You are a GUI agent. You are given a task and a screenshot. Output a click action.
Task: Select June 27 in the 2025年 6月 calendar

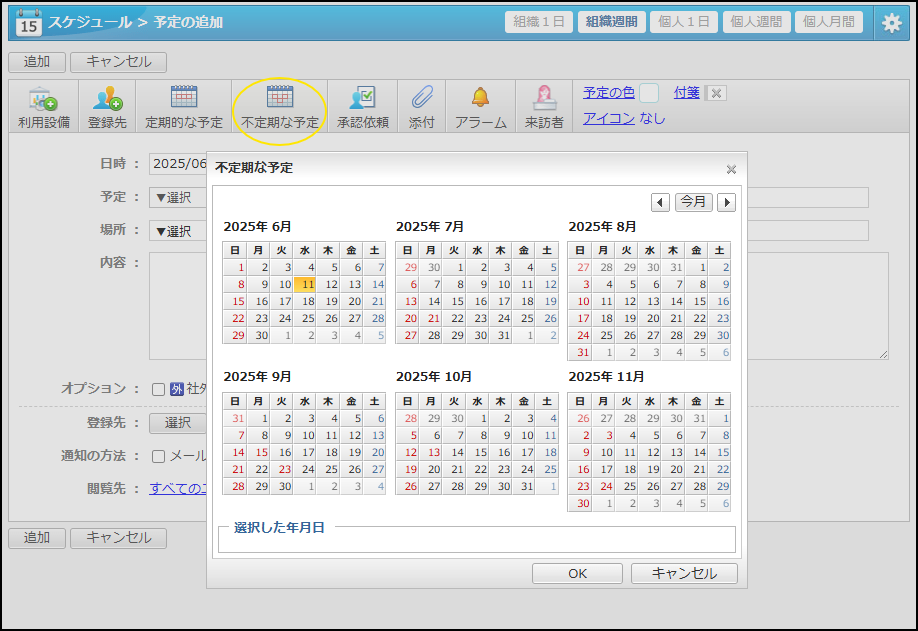pos(351,318)
